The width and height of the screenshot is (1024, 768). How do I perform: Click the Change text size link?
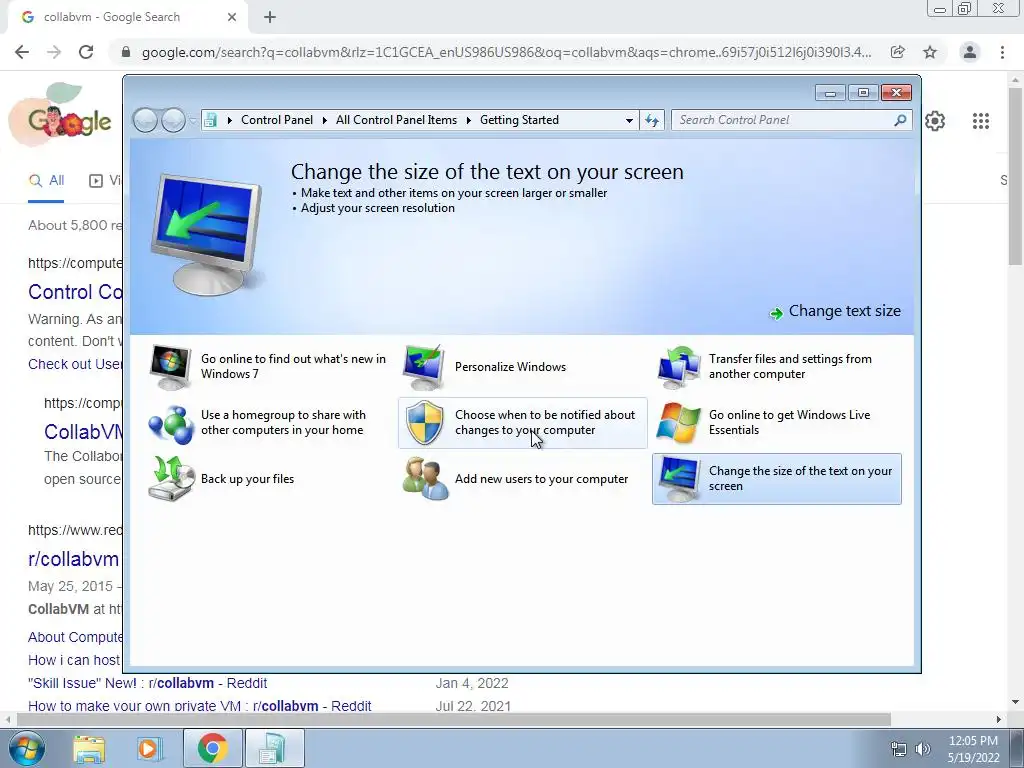click(844, 311)
